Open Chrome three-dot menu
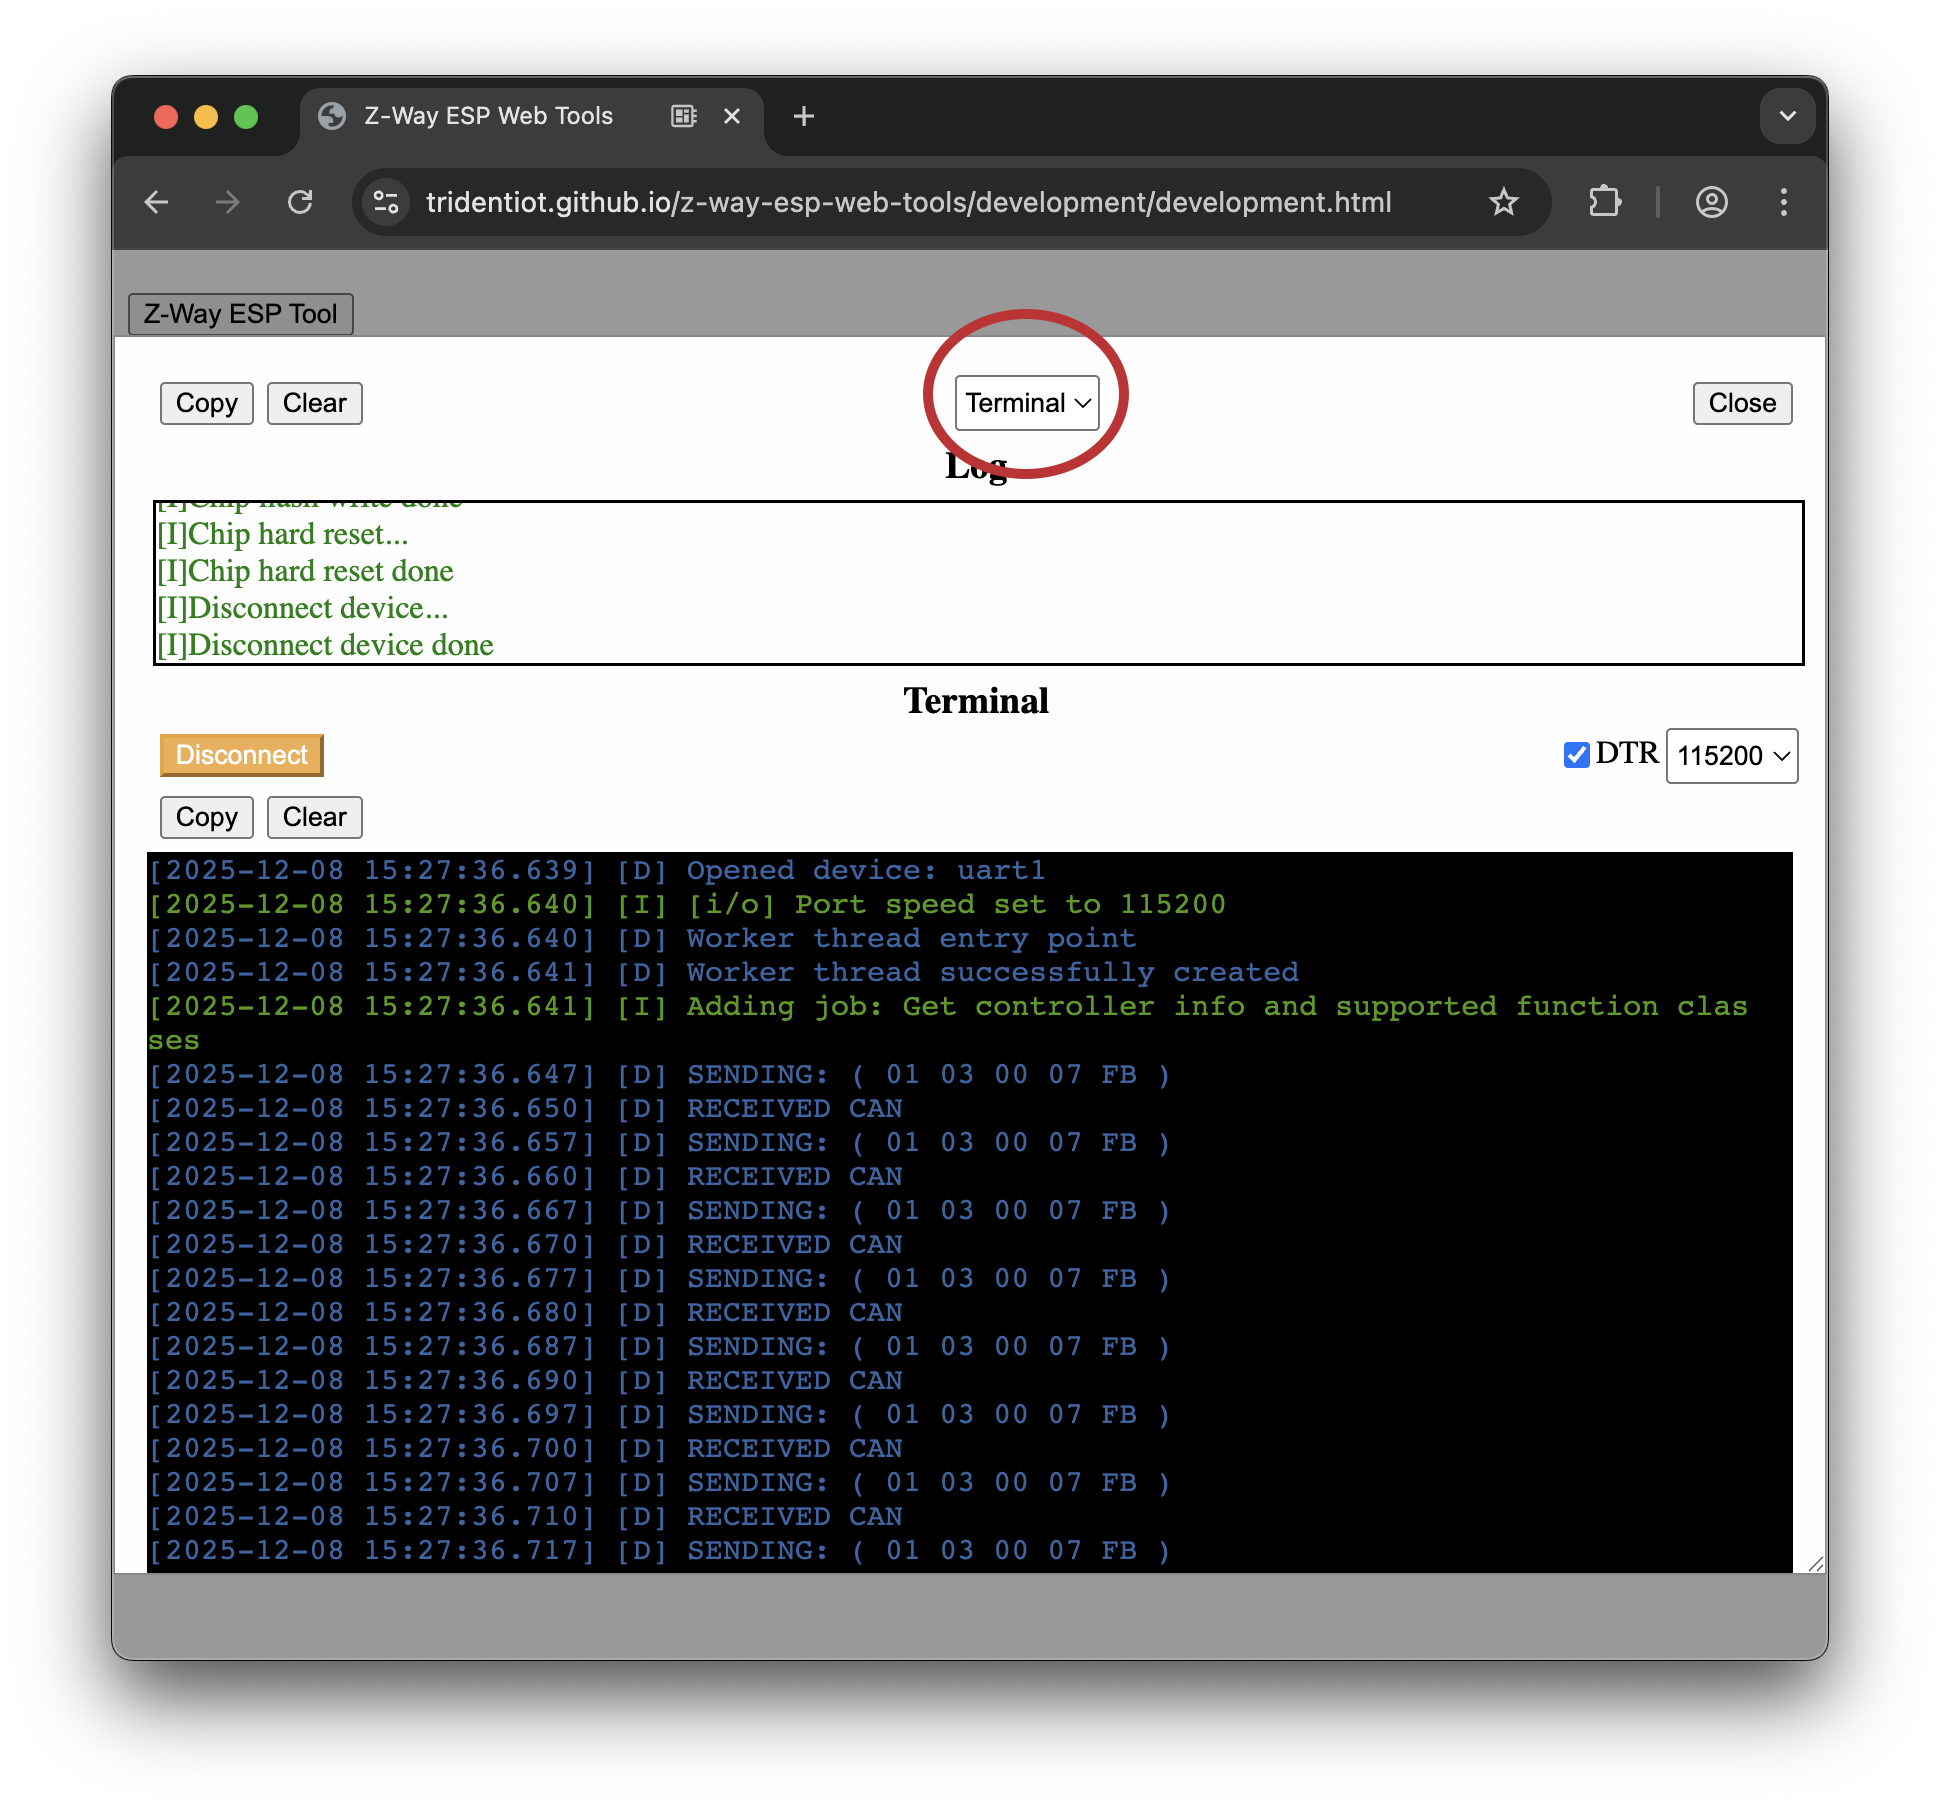 click(x=1783, y=203)
